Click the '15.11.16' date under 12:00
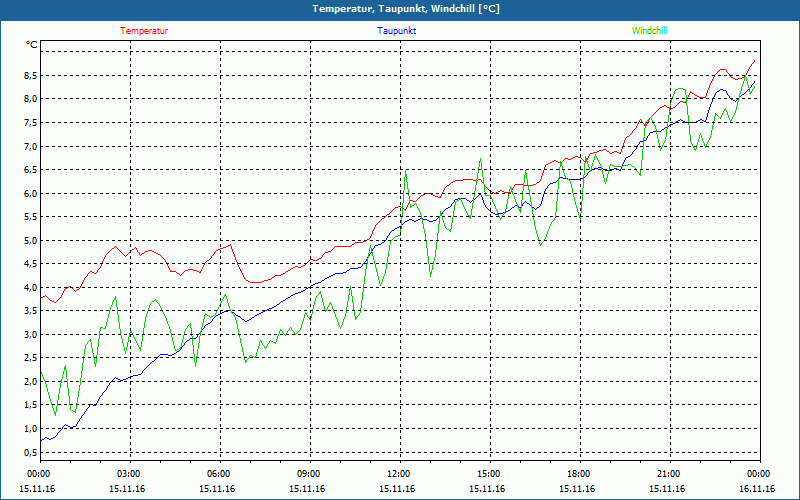800x500 pixels. pos(397,489)
